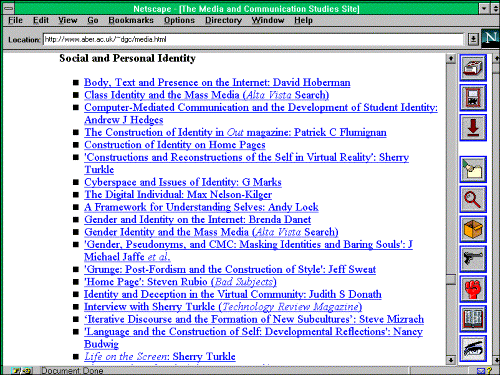500x375 pixels.
Task: Open 'Cyberspace and Issues of Identity: G Marks'
Action: pyautogui.click(x=183, y=182)
